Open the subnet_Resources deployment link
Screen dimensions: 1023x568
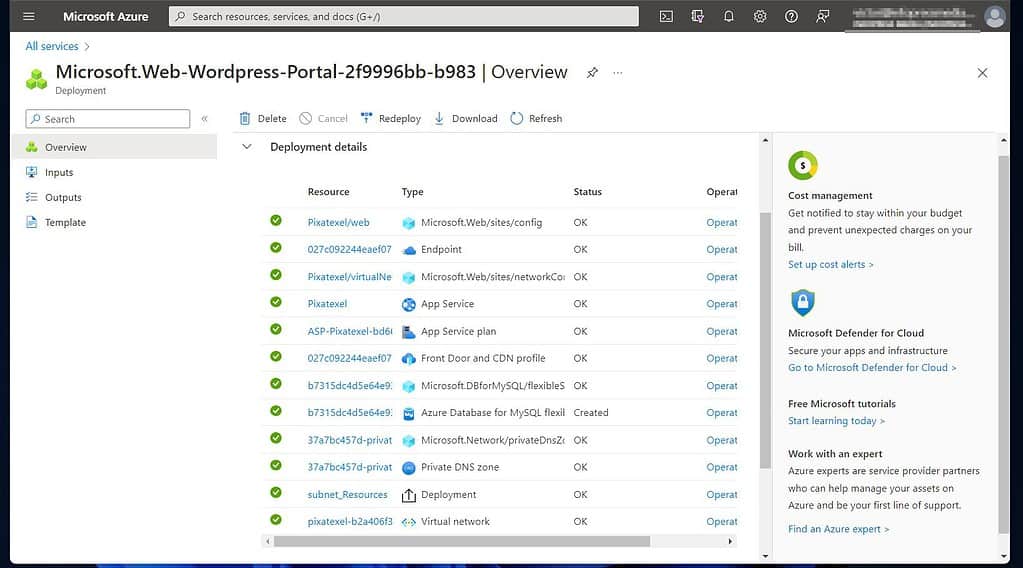pos(348,494)
